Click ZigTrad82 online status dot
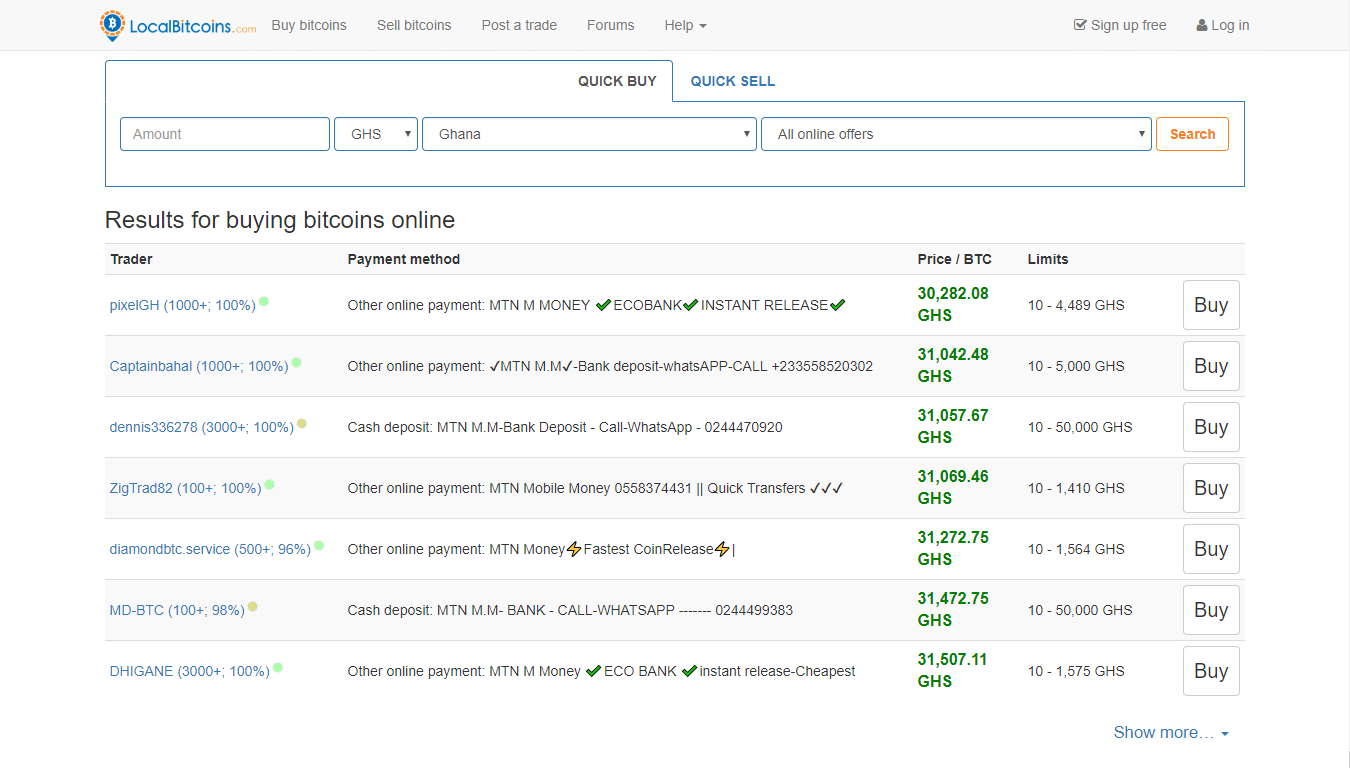Image resolution: width=1350 pixels, height=768 pixels. (x=269, y=484)
